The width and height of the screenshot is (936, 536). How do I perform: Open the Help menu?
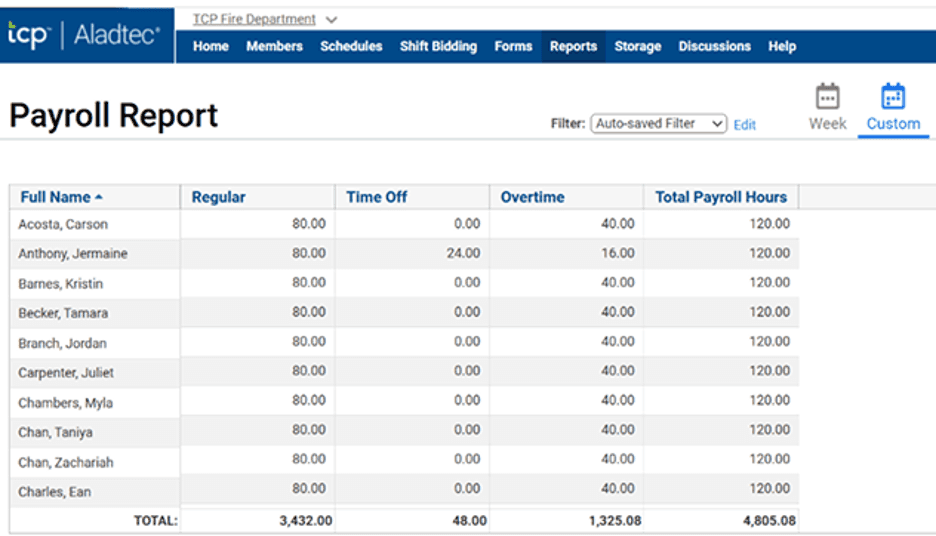pos(782,46)
